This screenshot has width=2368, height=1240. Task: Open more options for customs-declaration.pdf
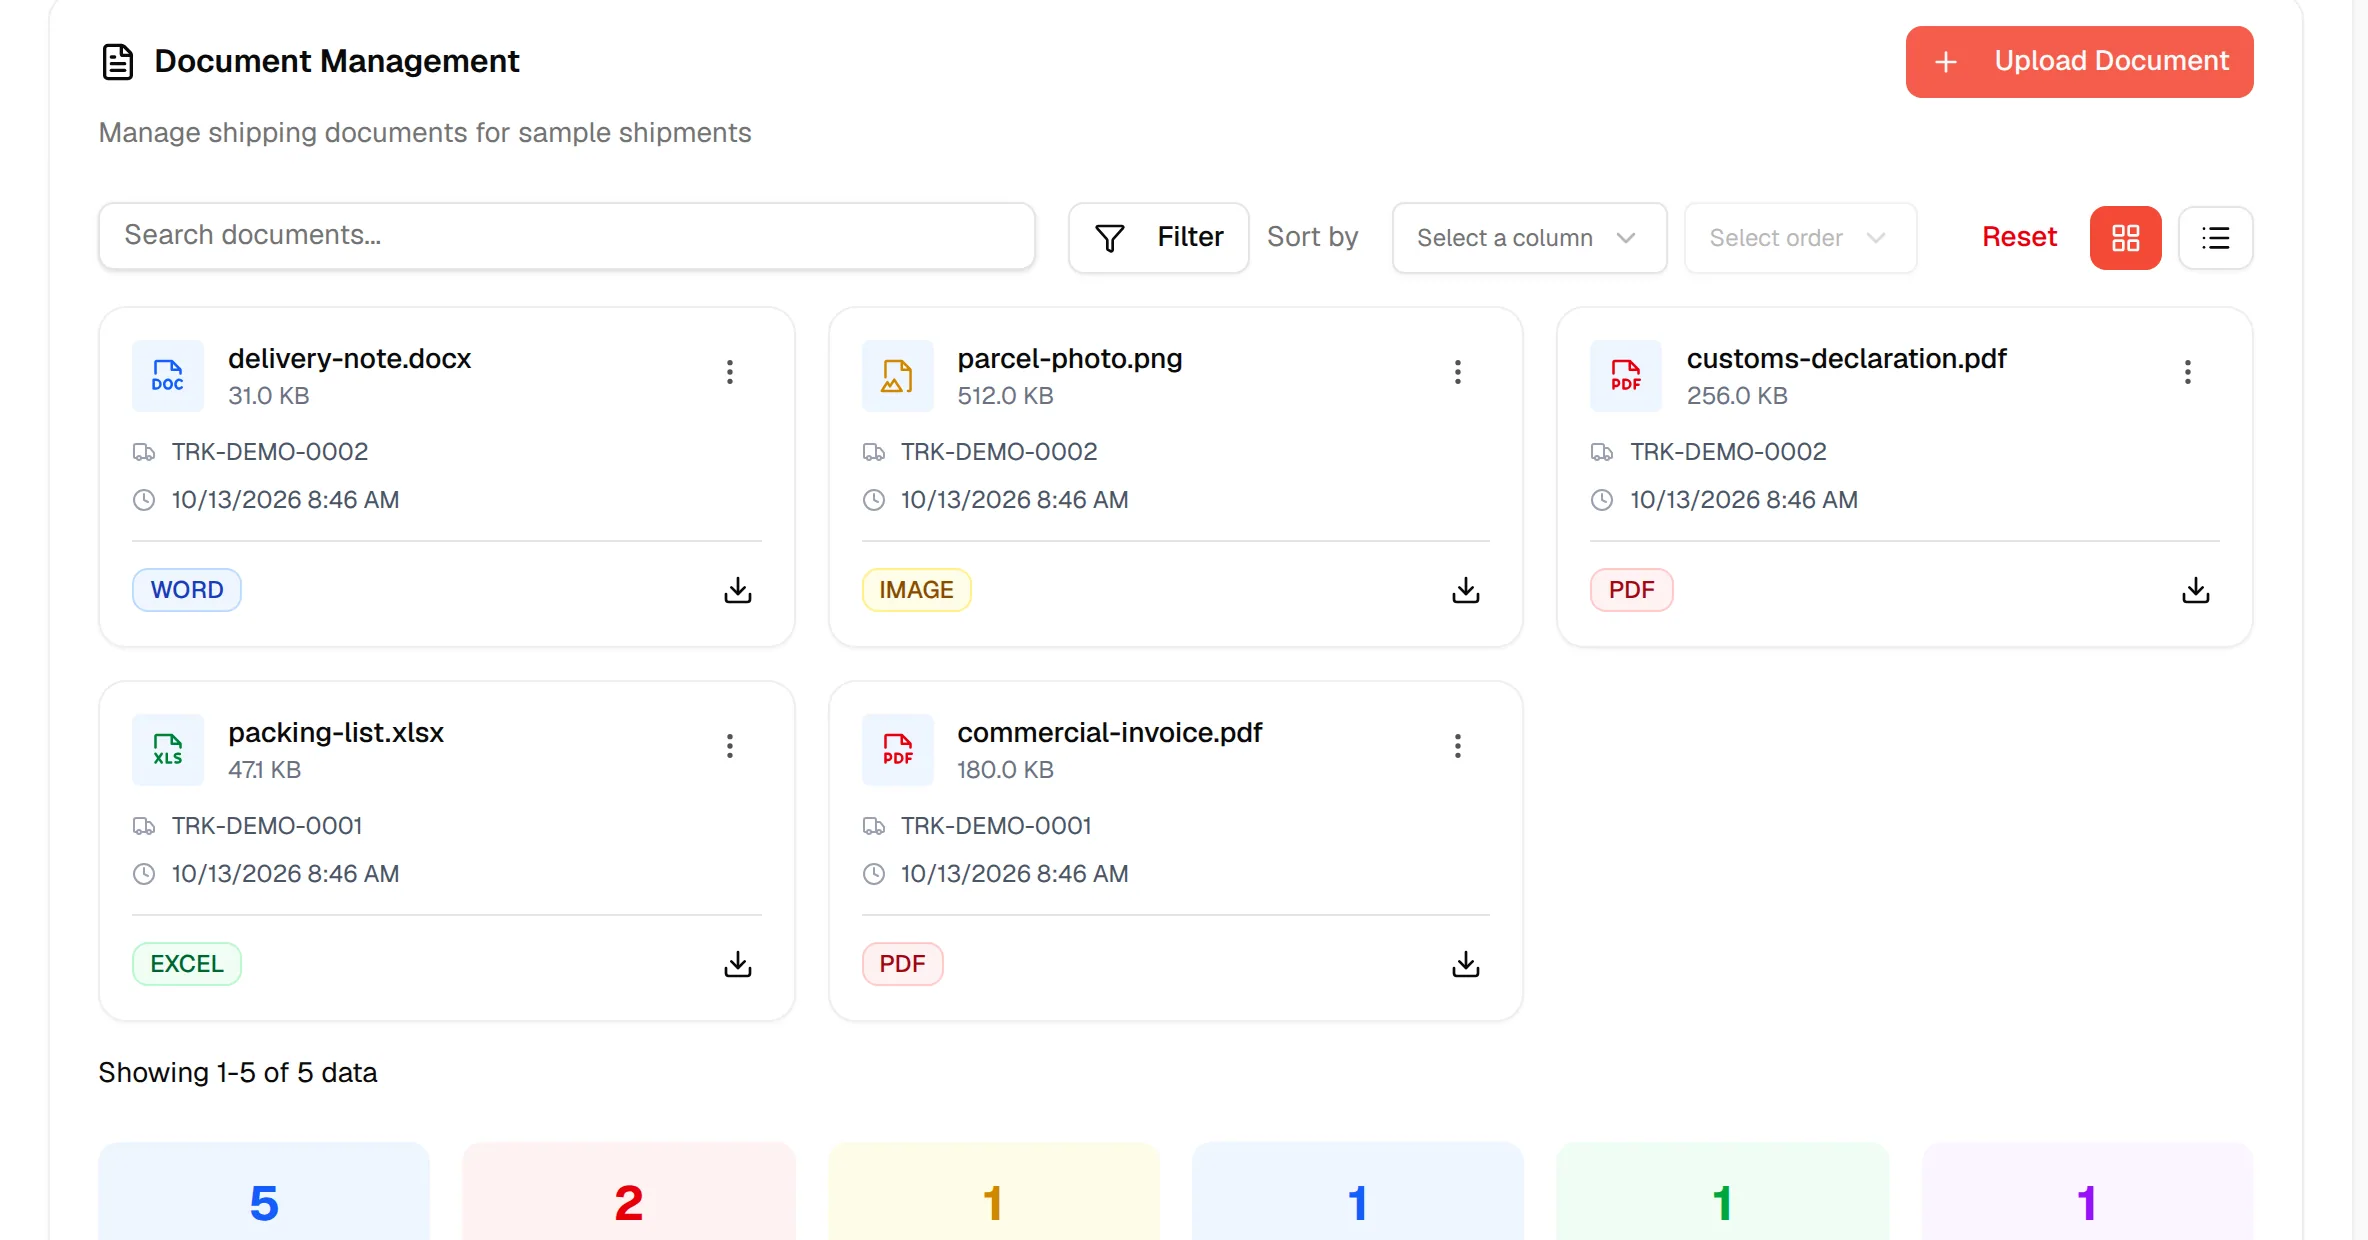(x=2188, y=372)
